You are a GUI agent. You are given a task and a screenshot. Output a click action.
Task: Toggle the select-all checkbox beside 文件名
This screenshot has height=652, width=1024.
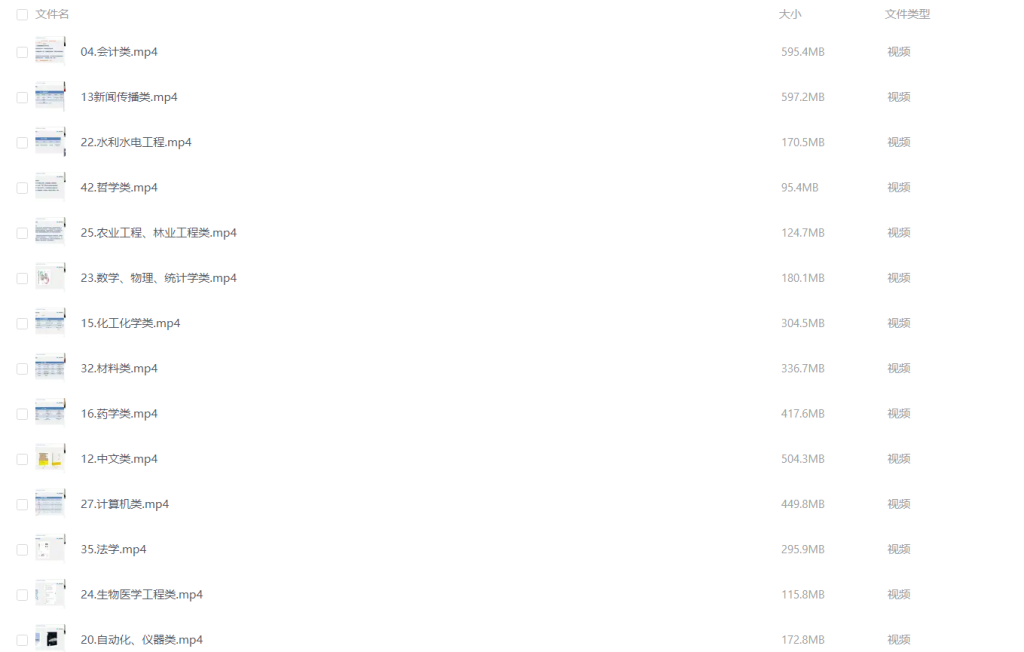[x=22, y=14]
